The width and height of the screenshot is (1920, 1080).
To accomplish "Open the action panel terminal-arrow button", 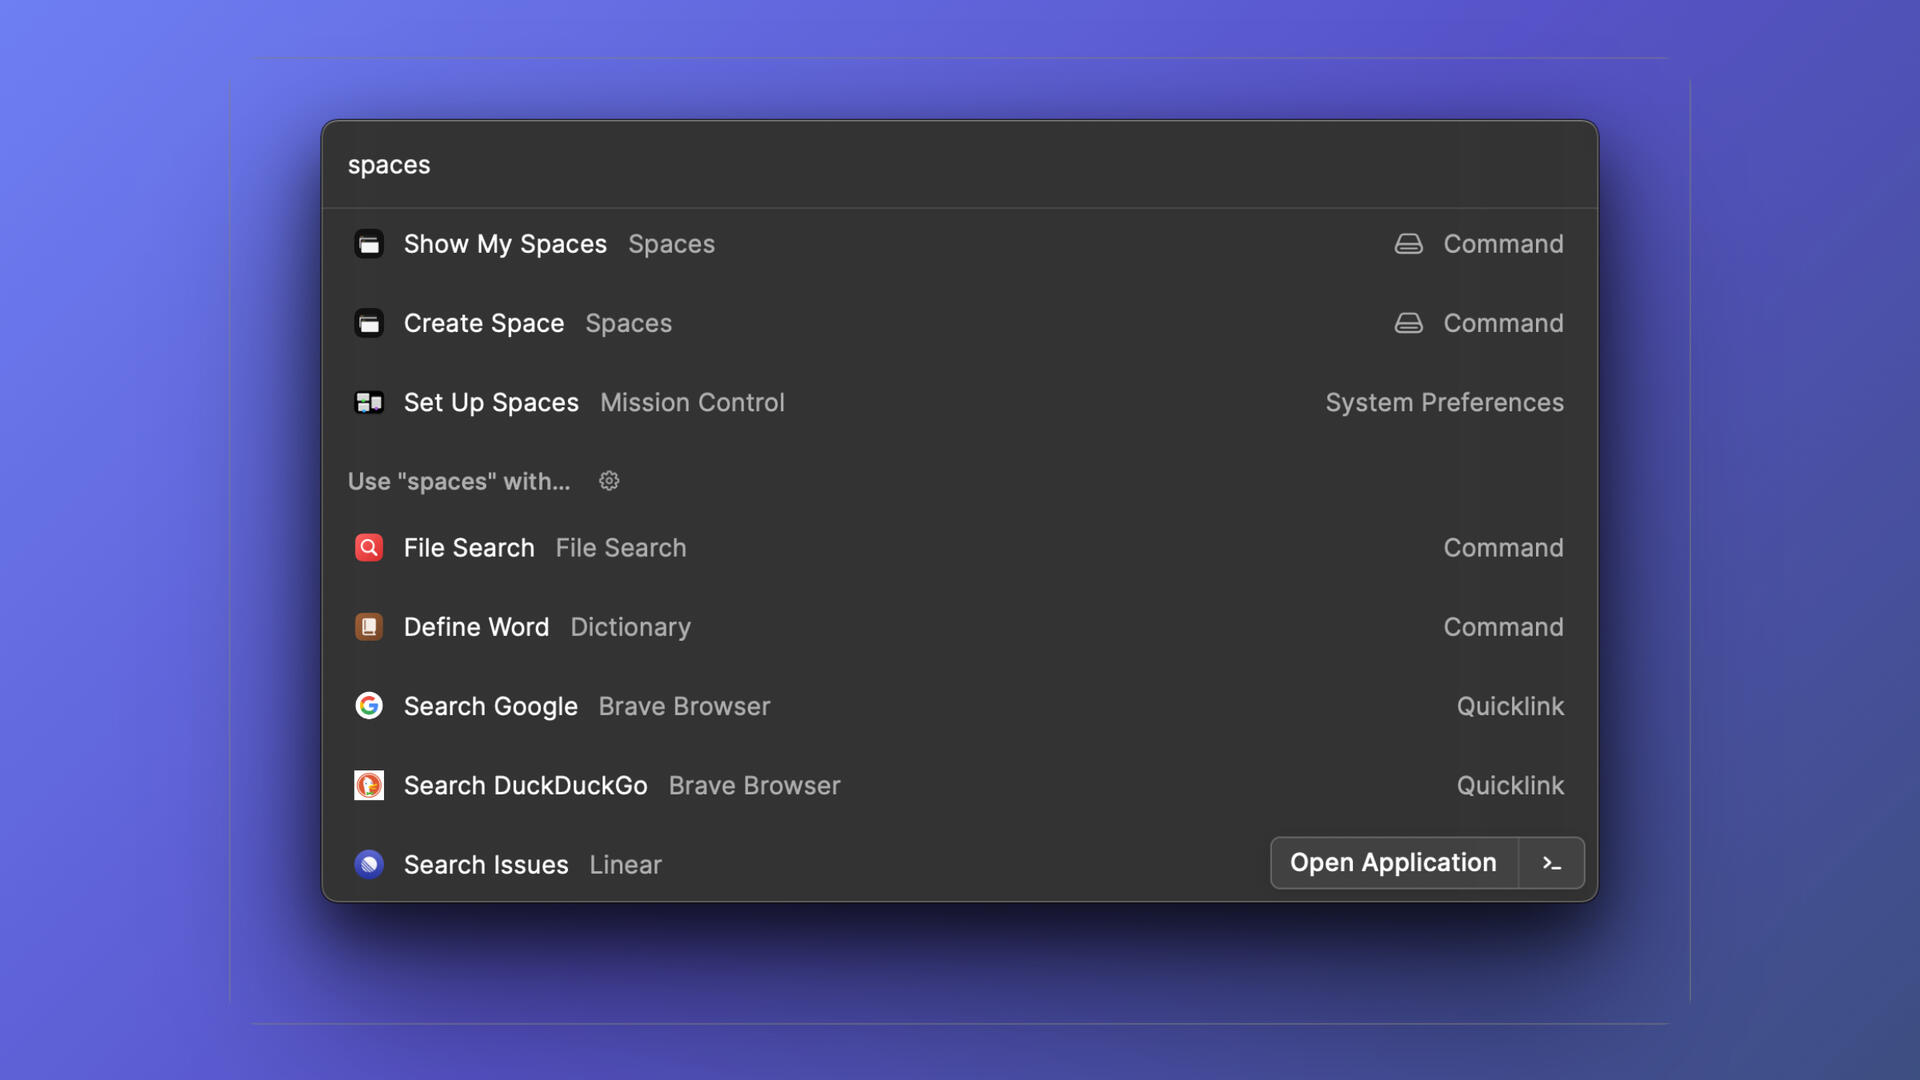I will (x=1551, y=863).
